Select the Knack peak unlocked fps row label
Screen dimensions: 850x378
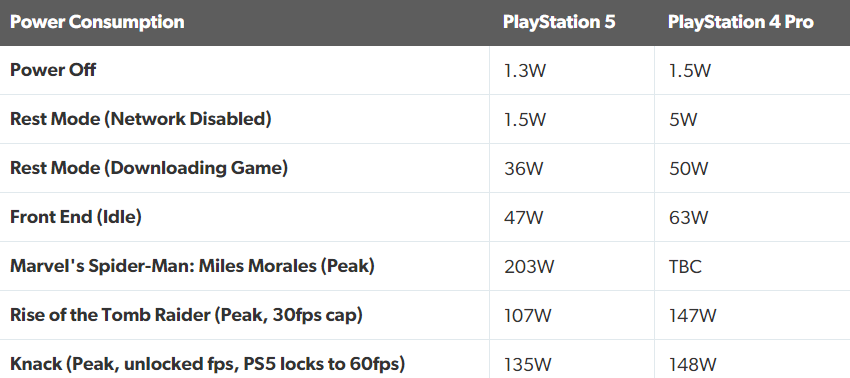208,364
